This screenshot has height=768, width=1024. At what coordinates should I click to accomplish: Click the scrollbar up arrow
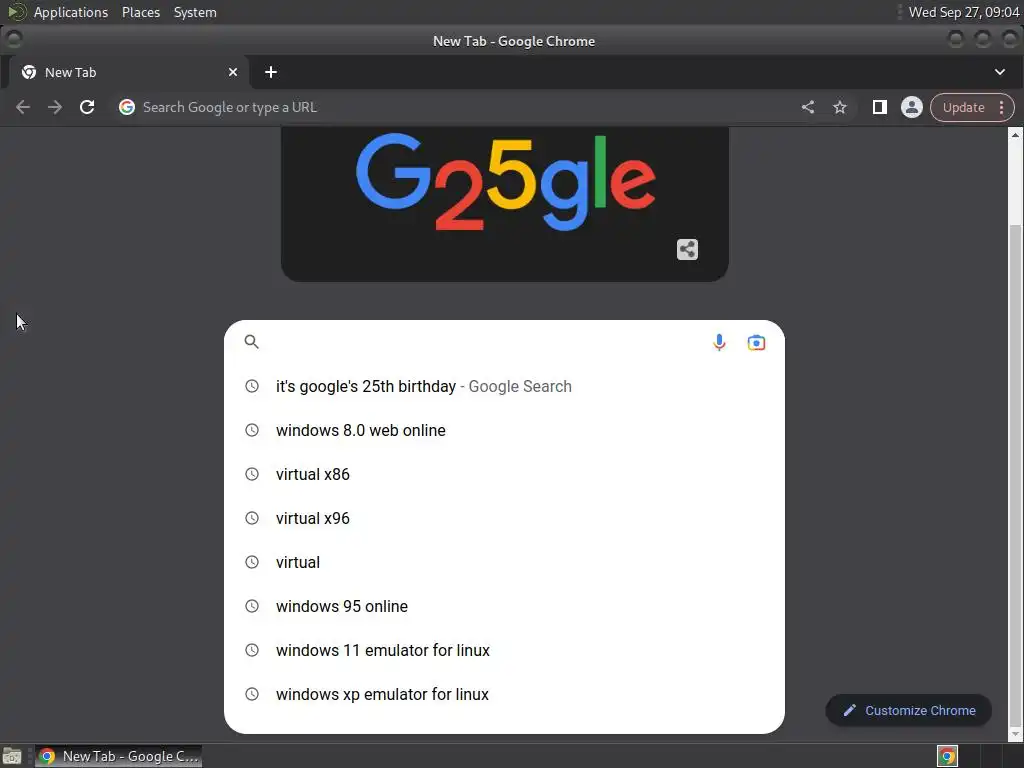coord(1015,135)
